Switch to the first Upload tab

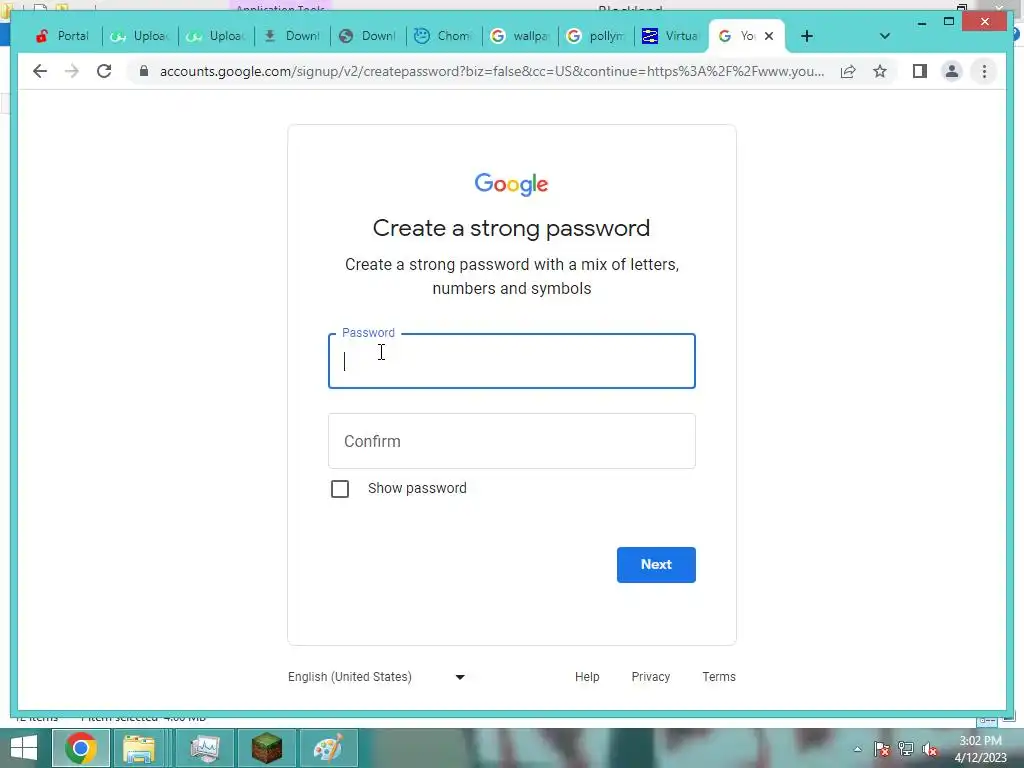pyautogui.click(x=140, y=36)
